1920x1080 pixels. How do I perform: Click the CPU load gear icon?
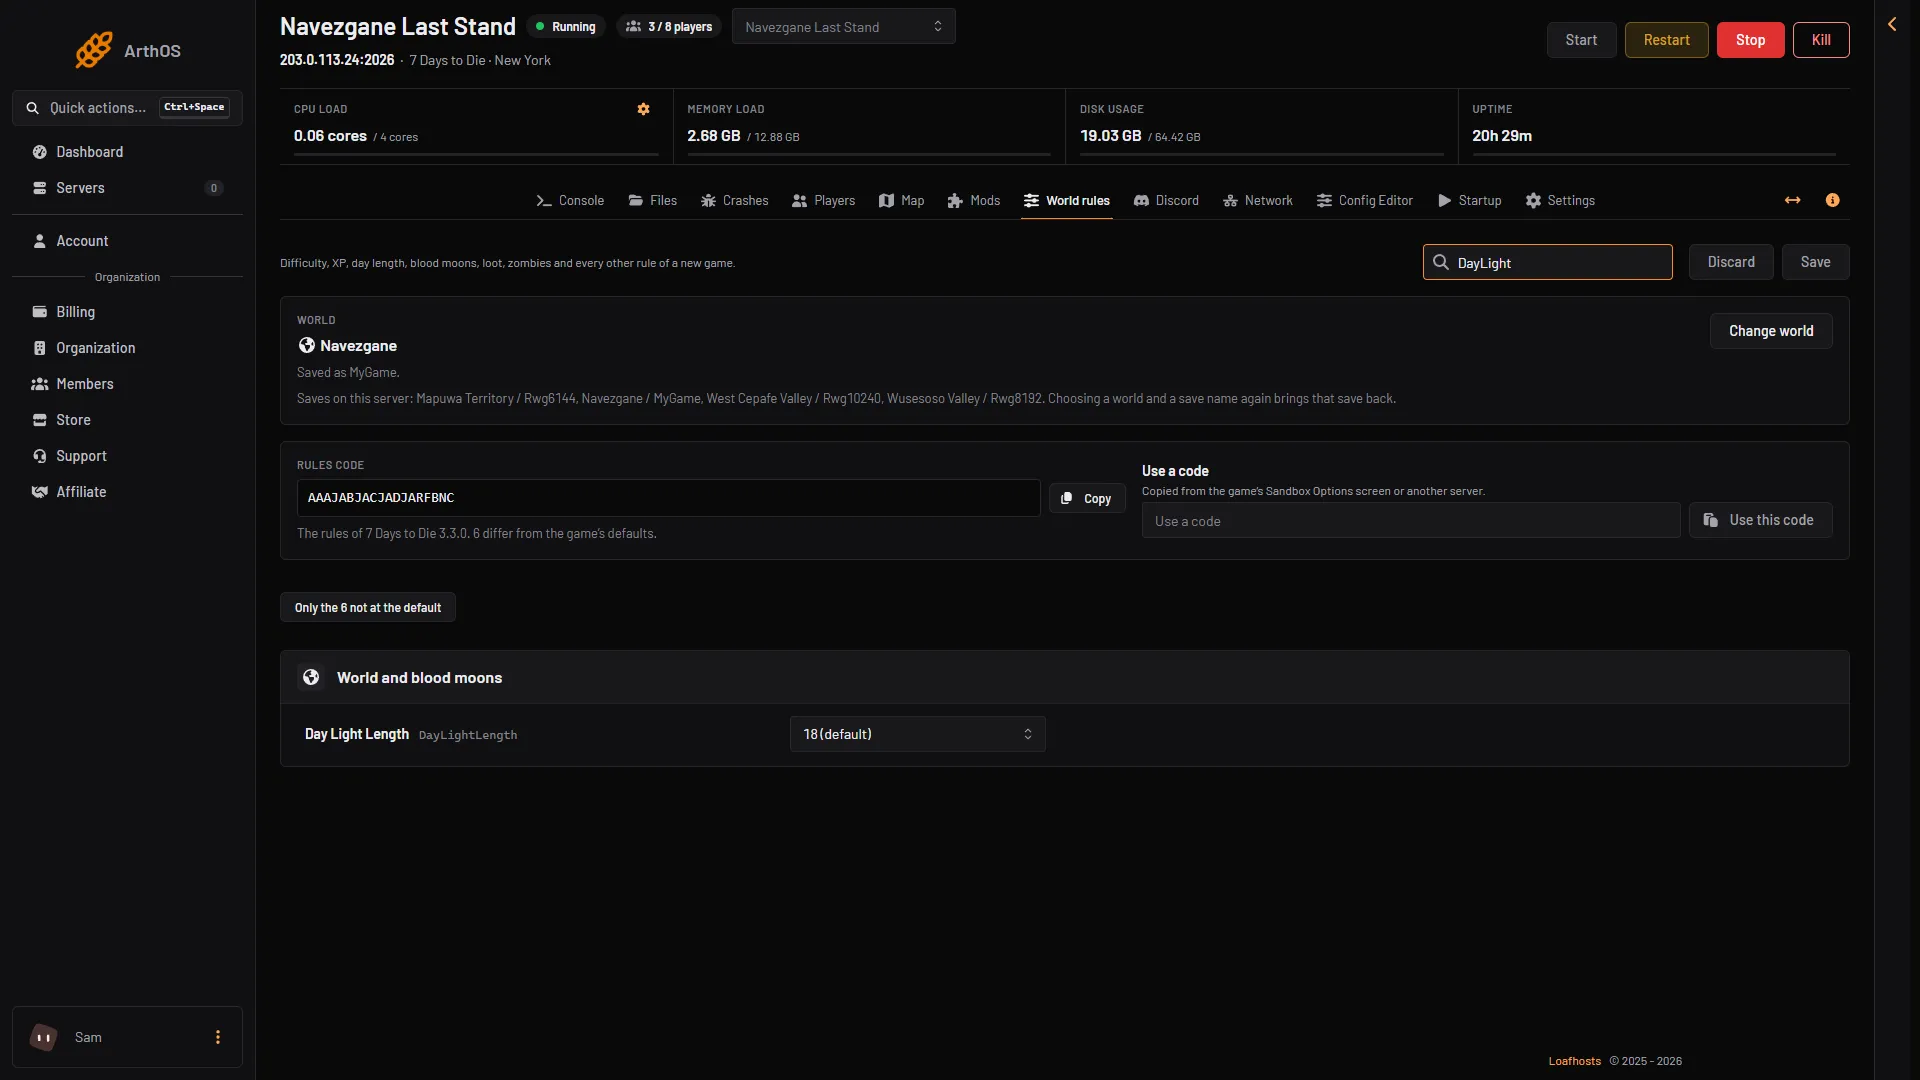(x=643, y=109)
